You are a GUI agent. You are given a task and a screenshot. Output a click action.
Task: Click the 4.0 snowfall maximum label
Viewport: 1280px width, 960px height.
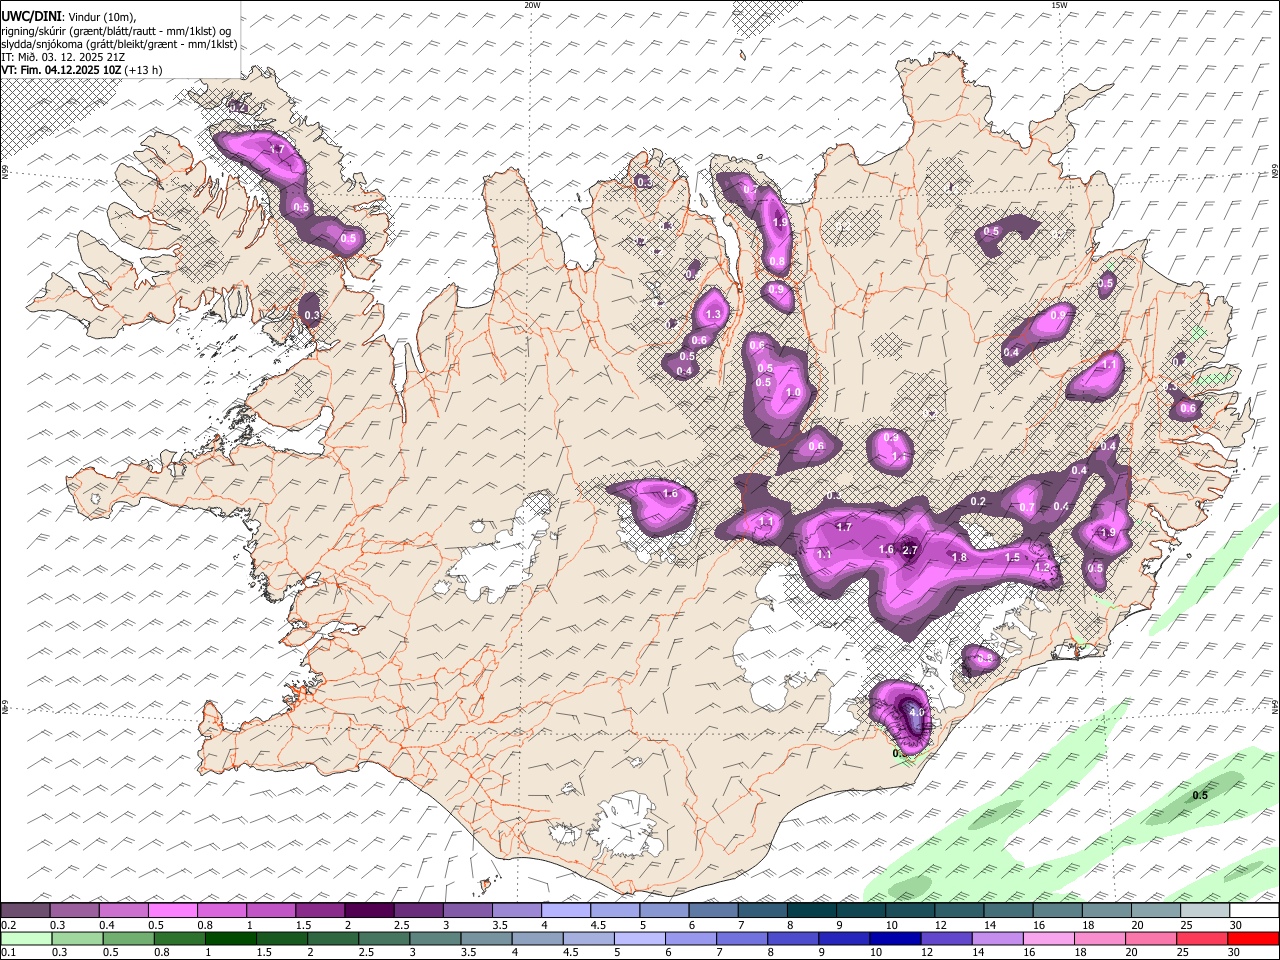[x=915, y=714]
